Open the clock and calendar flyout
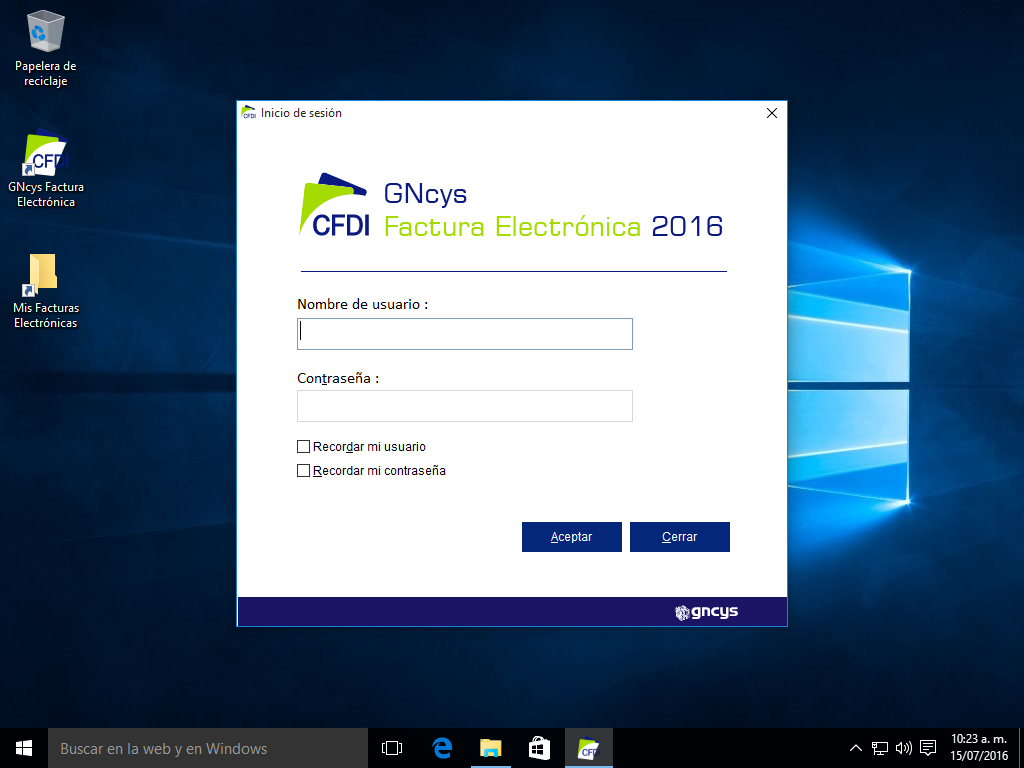The width and height of the screenshot is (1024, 768). click(x=979, y=748)
